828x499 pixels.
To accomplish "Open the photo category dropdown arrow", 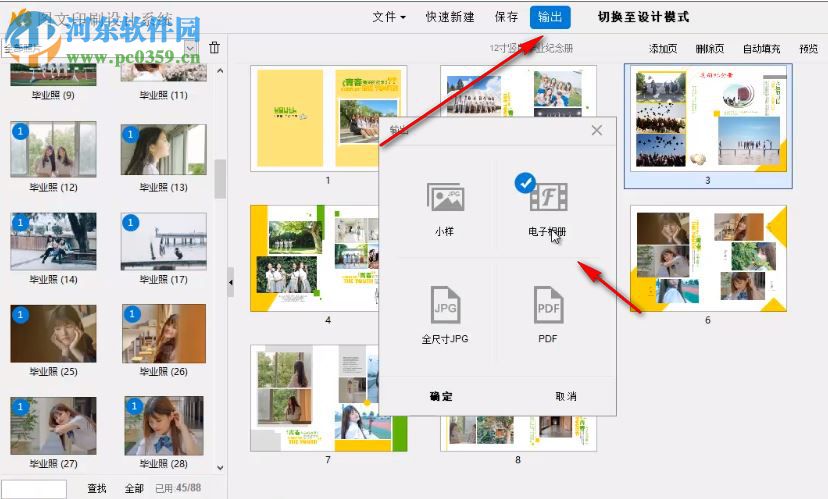I will tap(191, 48).
